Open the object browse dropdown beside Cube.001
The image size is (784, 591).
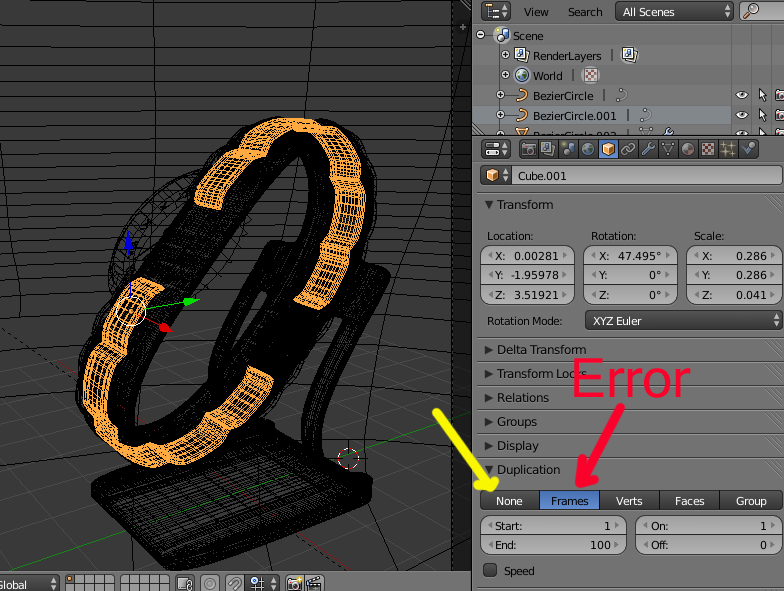point(496,176)
